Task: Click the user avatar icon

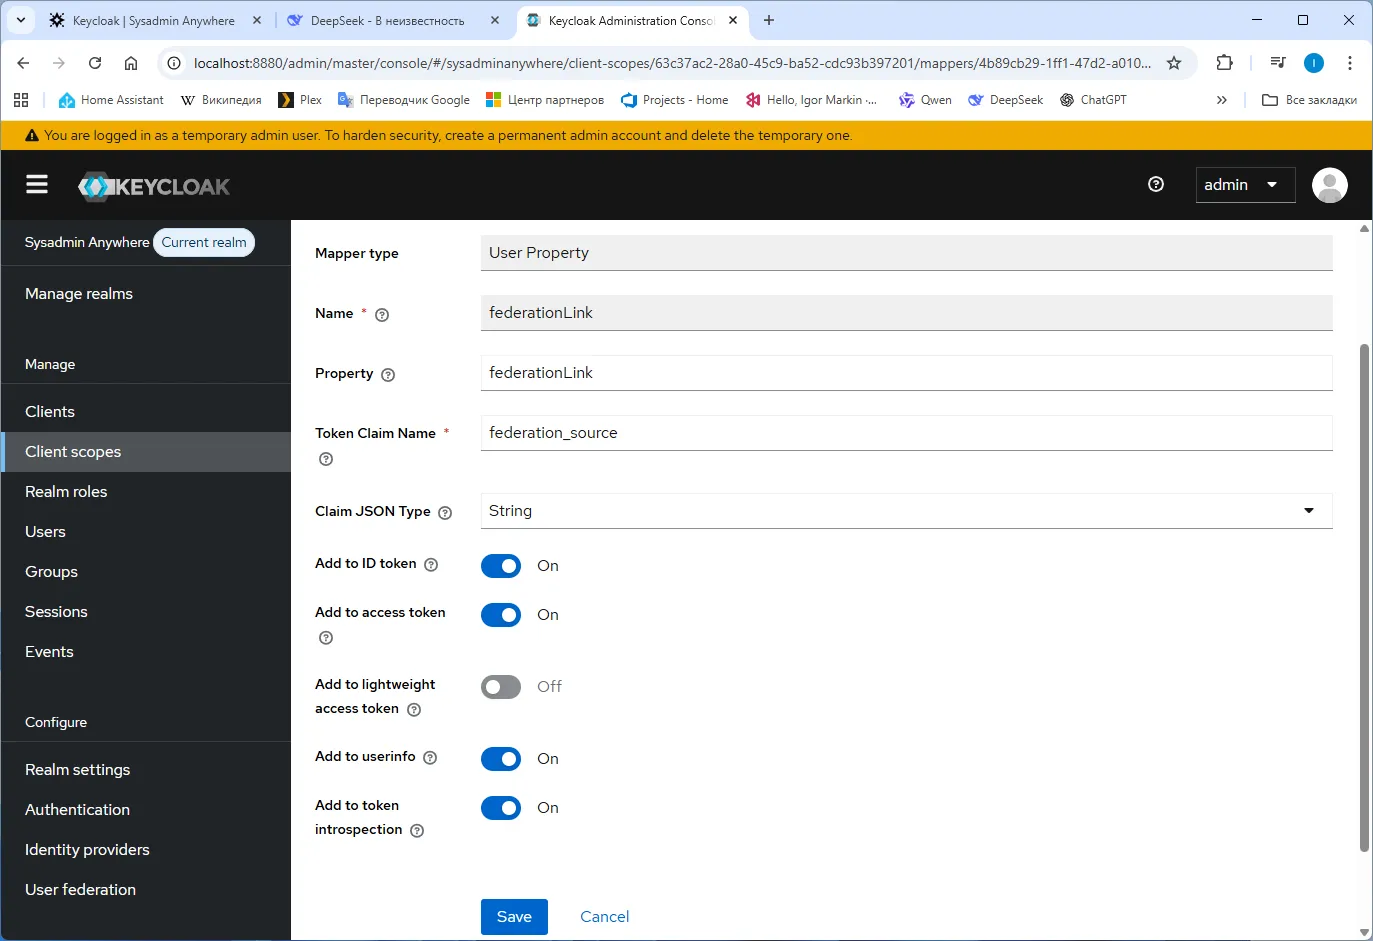Action: click(x=1330, y=184)
